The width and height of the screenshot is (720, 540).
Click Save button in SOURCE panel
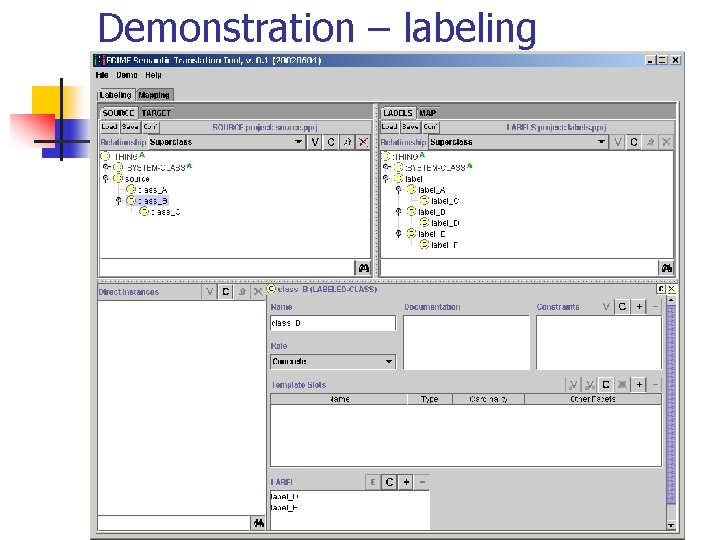point(130,127)
